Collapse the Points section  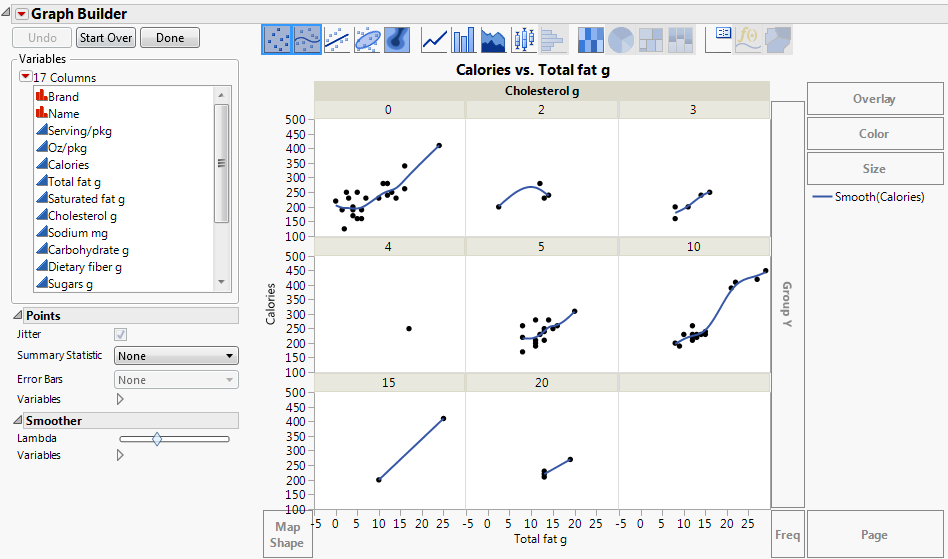[x=18, y=315]
